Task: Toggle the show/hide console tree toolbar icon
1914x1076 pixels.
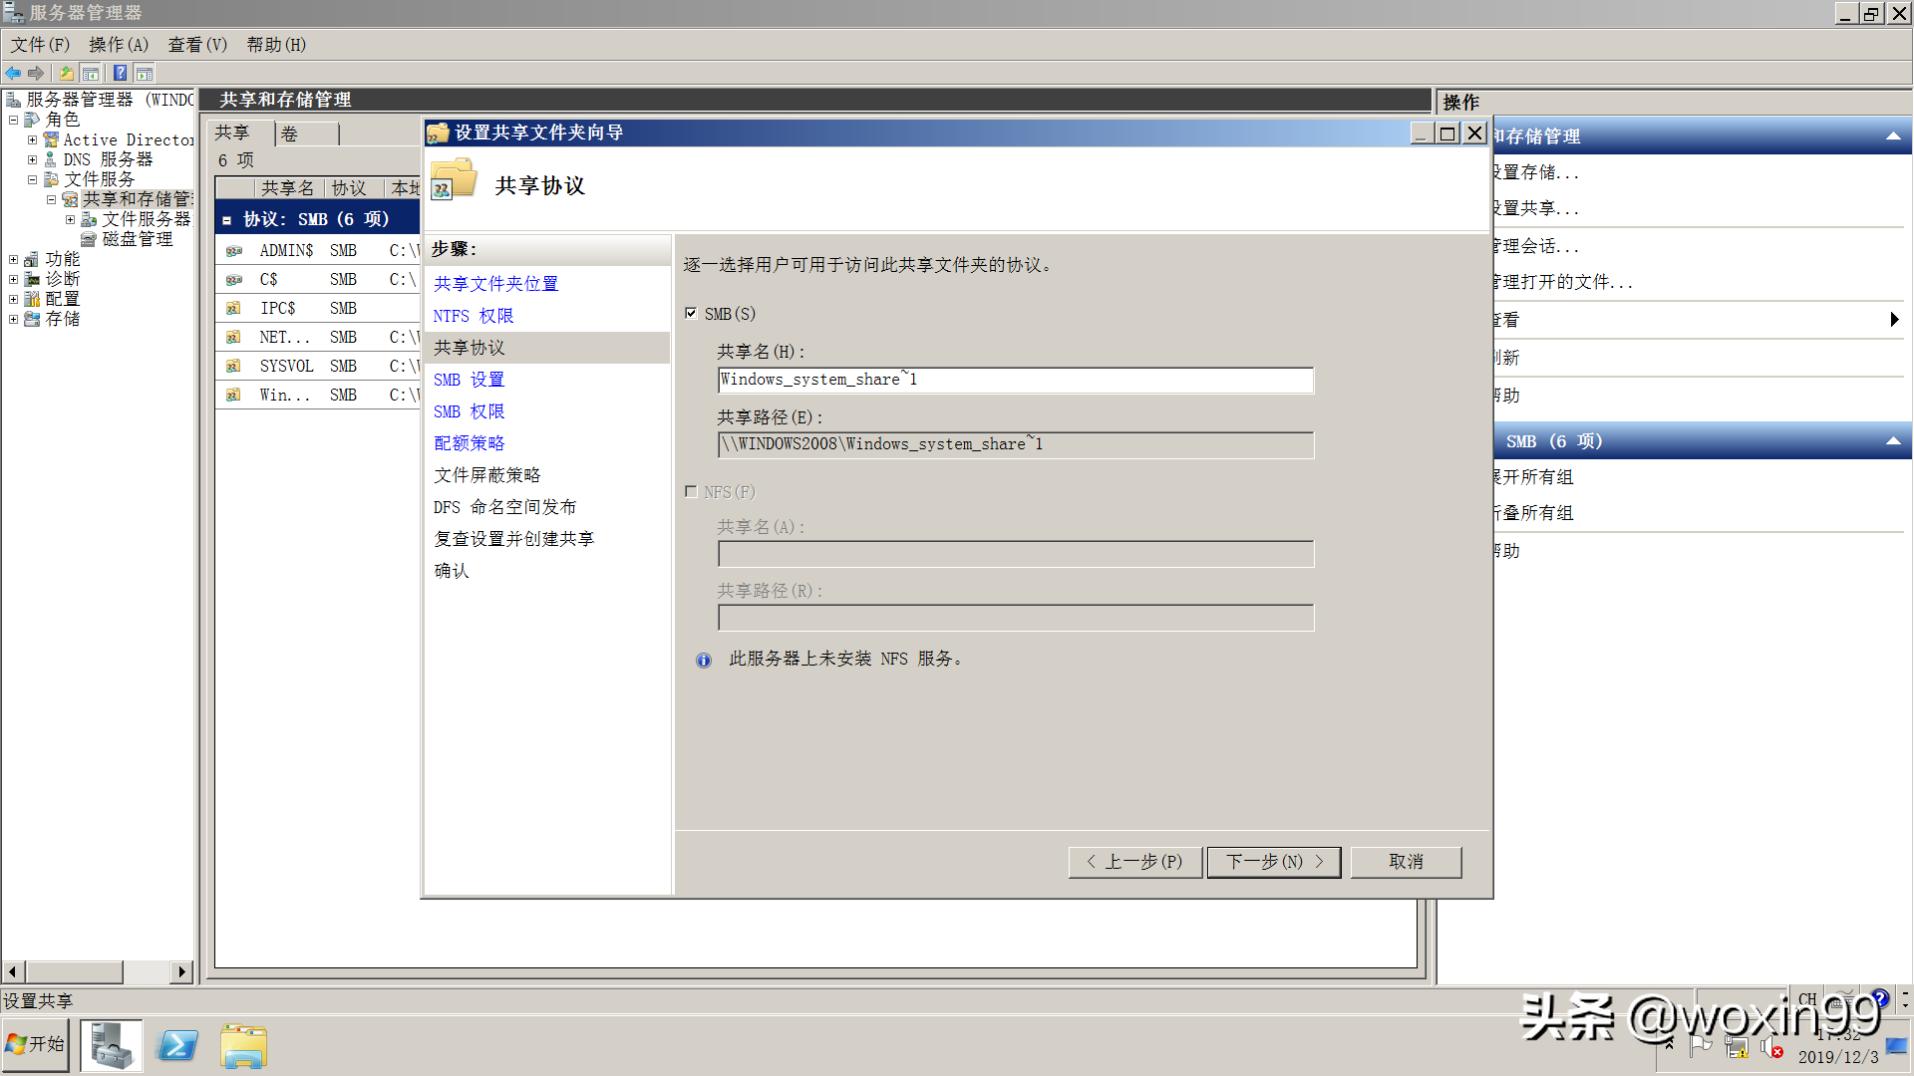Action: (90, 72)
